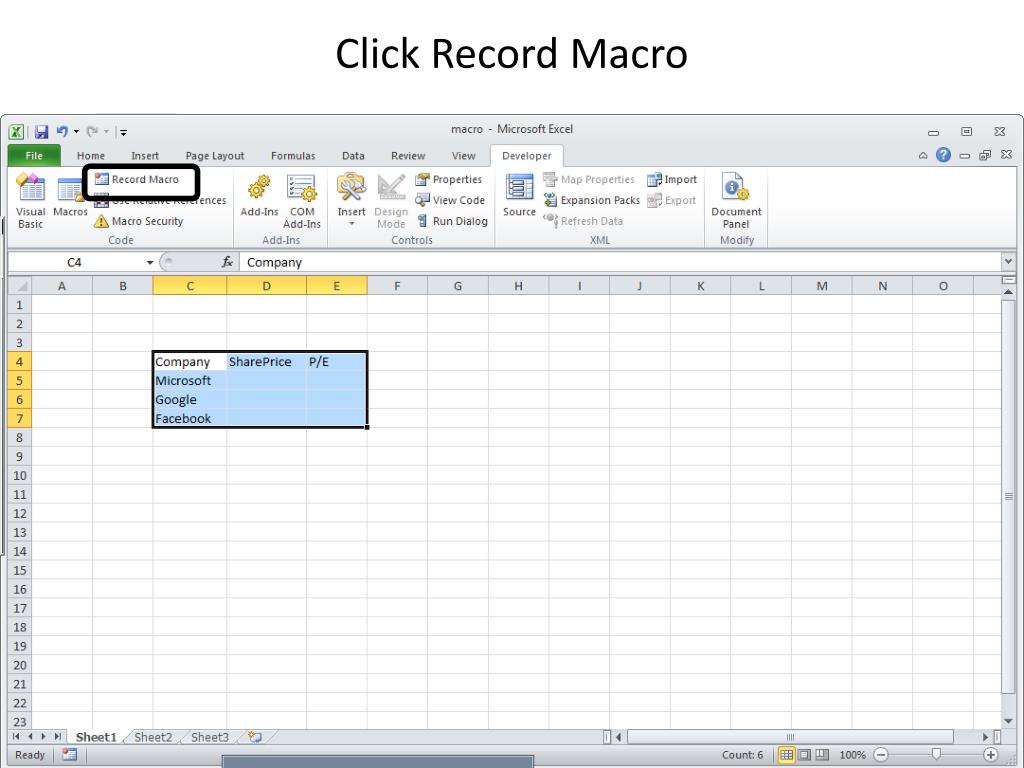Screen dimensions: 1024x768
Task: Select the cell containing Microsoft
Action: (x=189, y=381)
